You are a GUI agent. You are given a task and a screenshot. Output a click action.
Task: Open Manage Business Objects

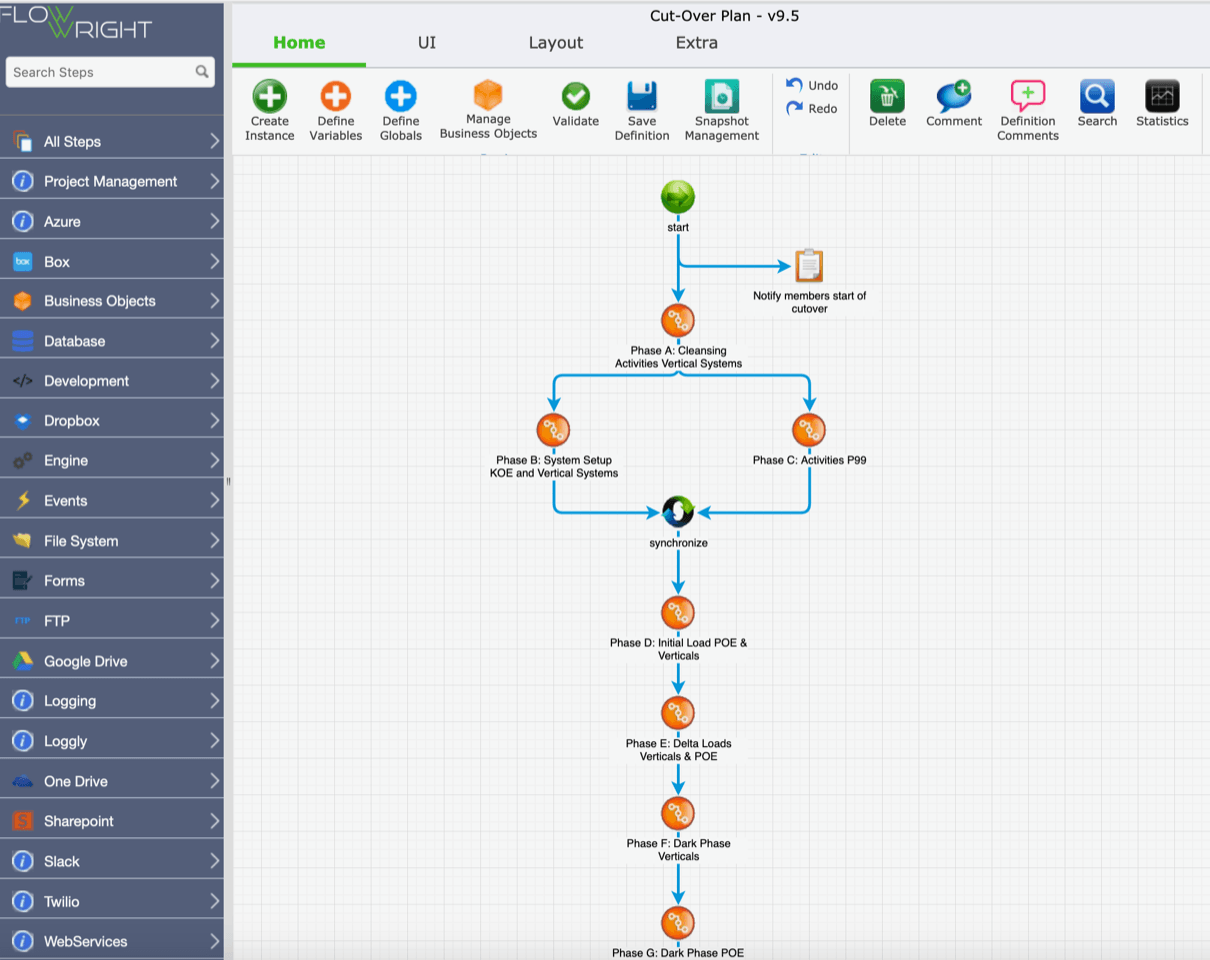pyautogui.click(x=488, y=96)
